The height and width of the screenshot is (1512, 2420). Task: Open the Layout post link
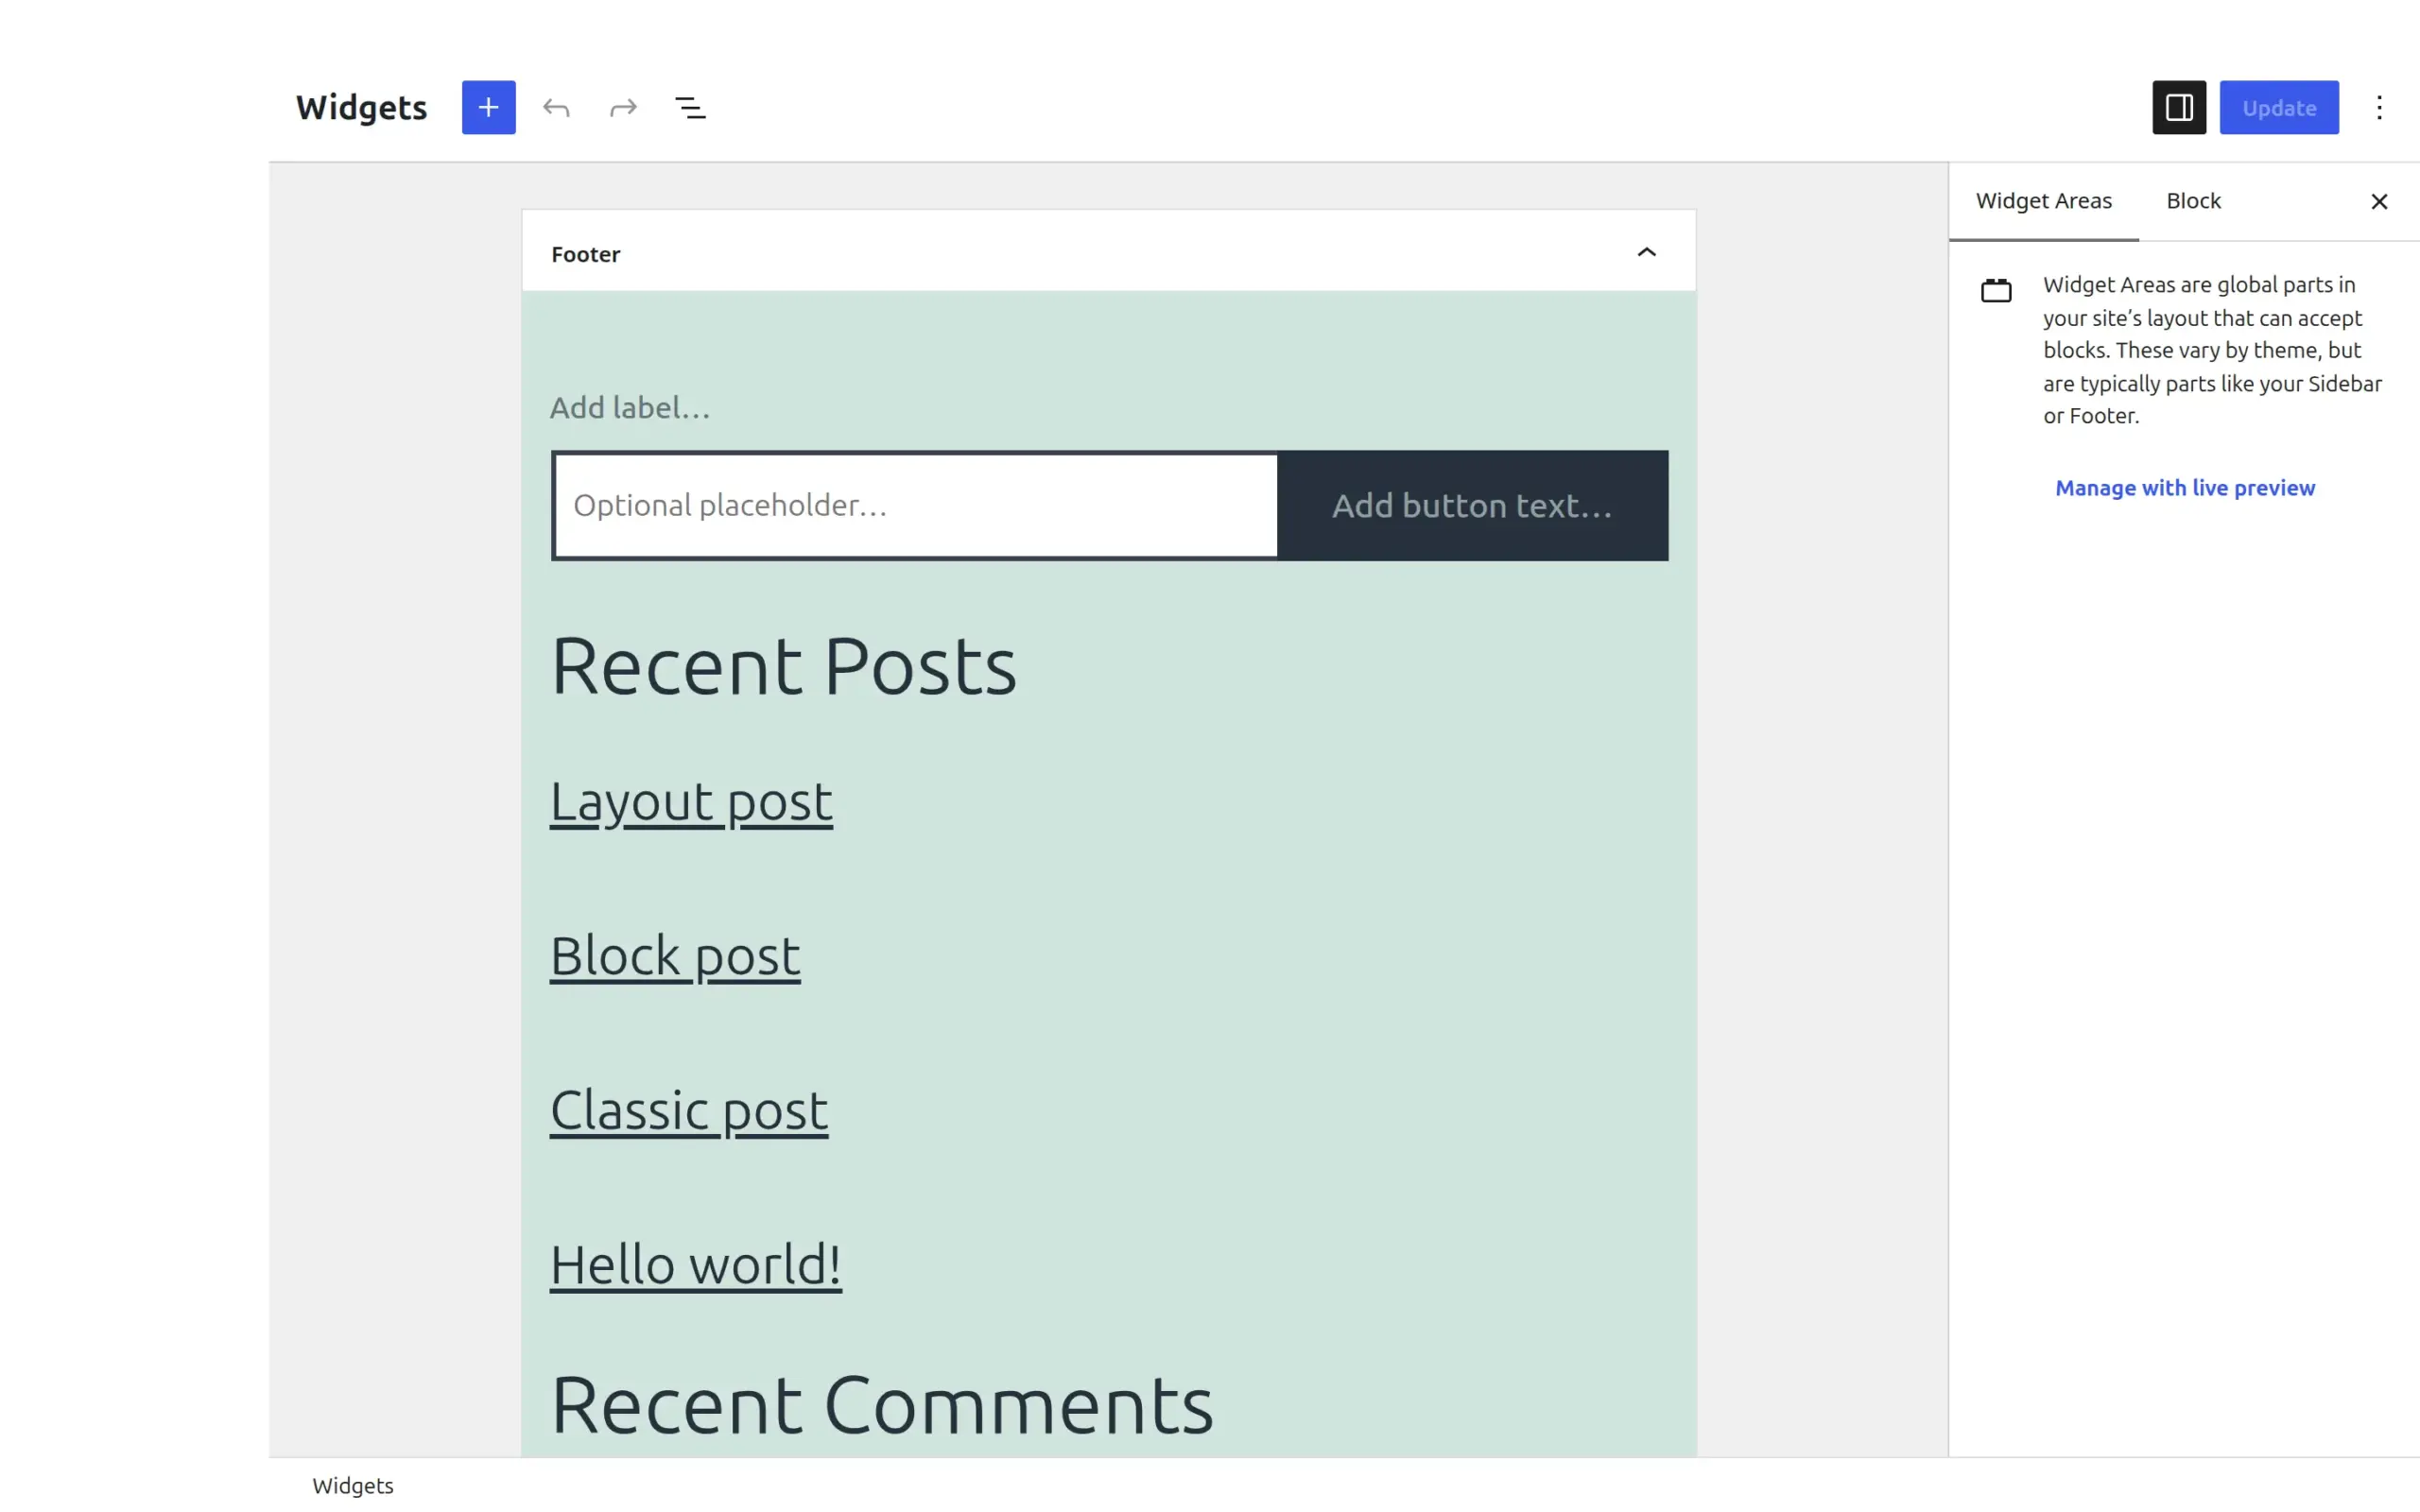(x=691, y=802)
